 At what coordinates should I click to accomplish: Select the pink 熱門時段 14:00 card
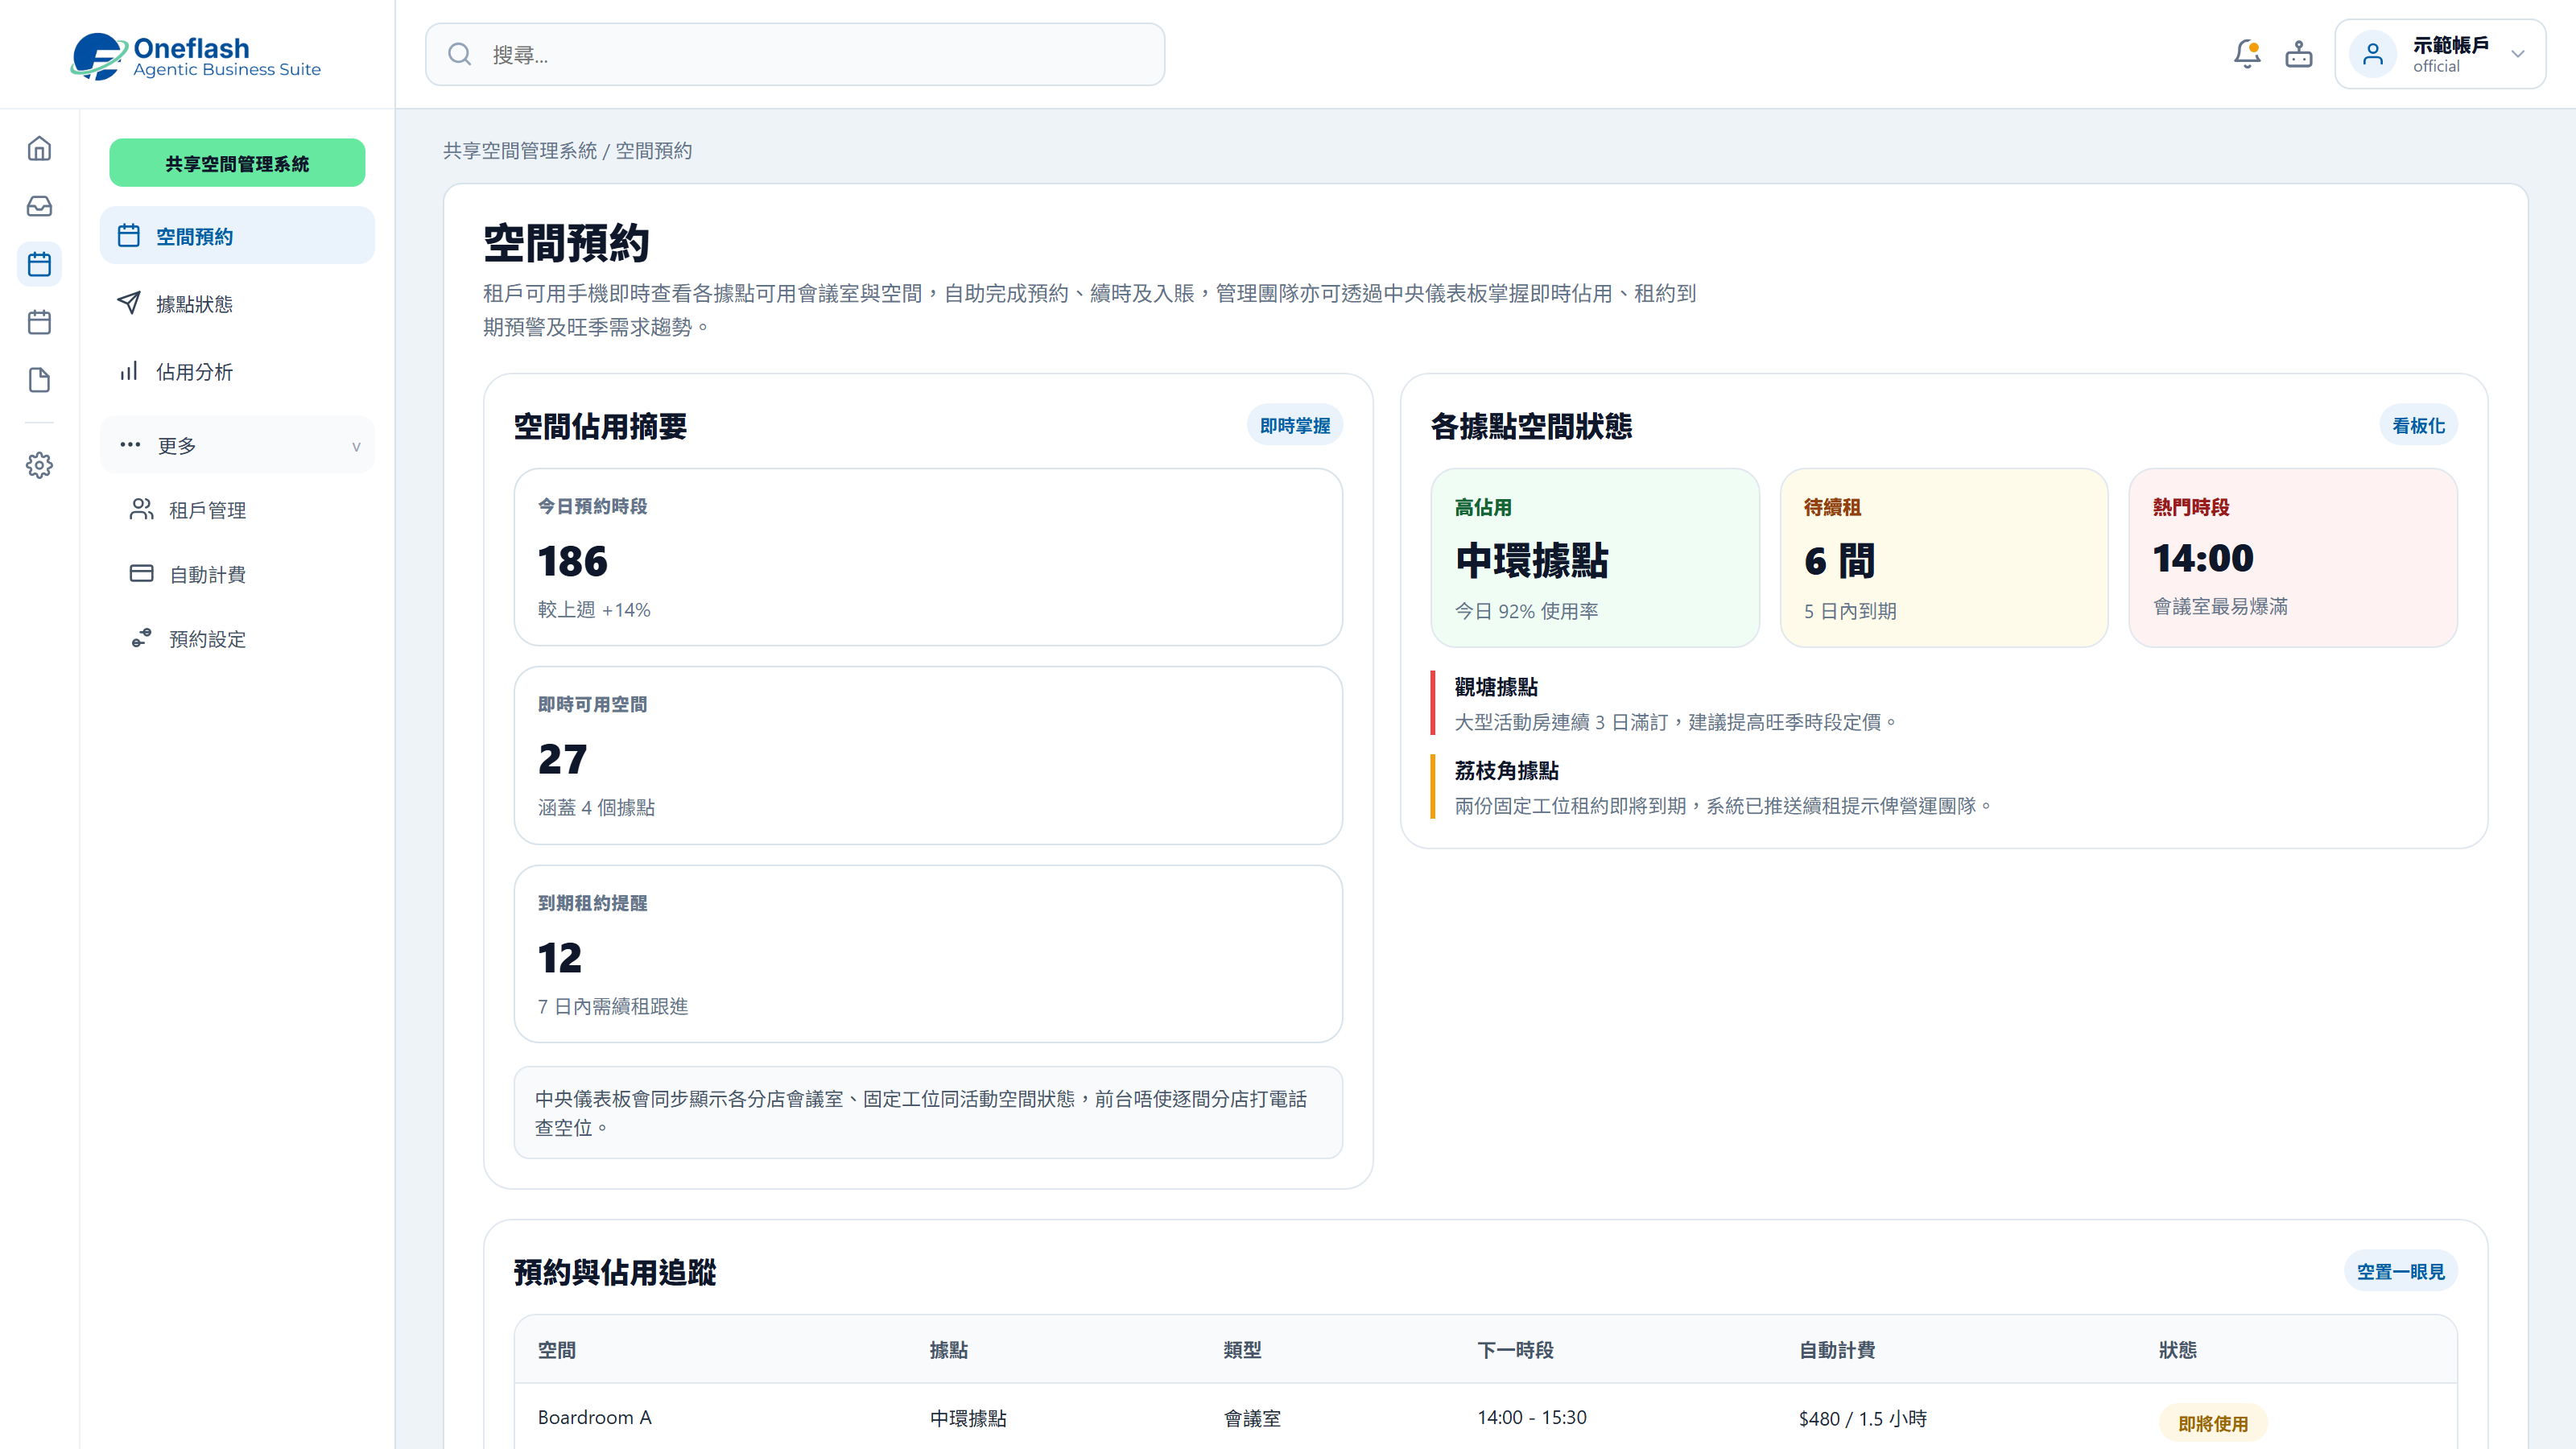(x=2293, y=558)
